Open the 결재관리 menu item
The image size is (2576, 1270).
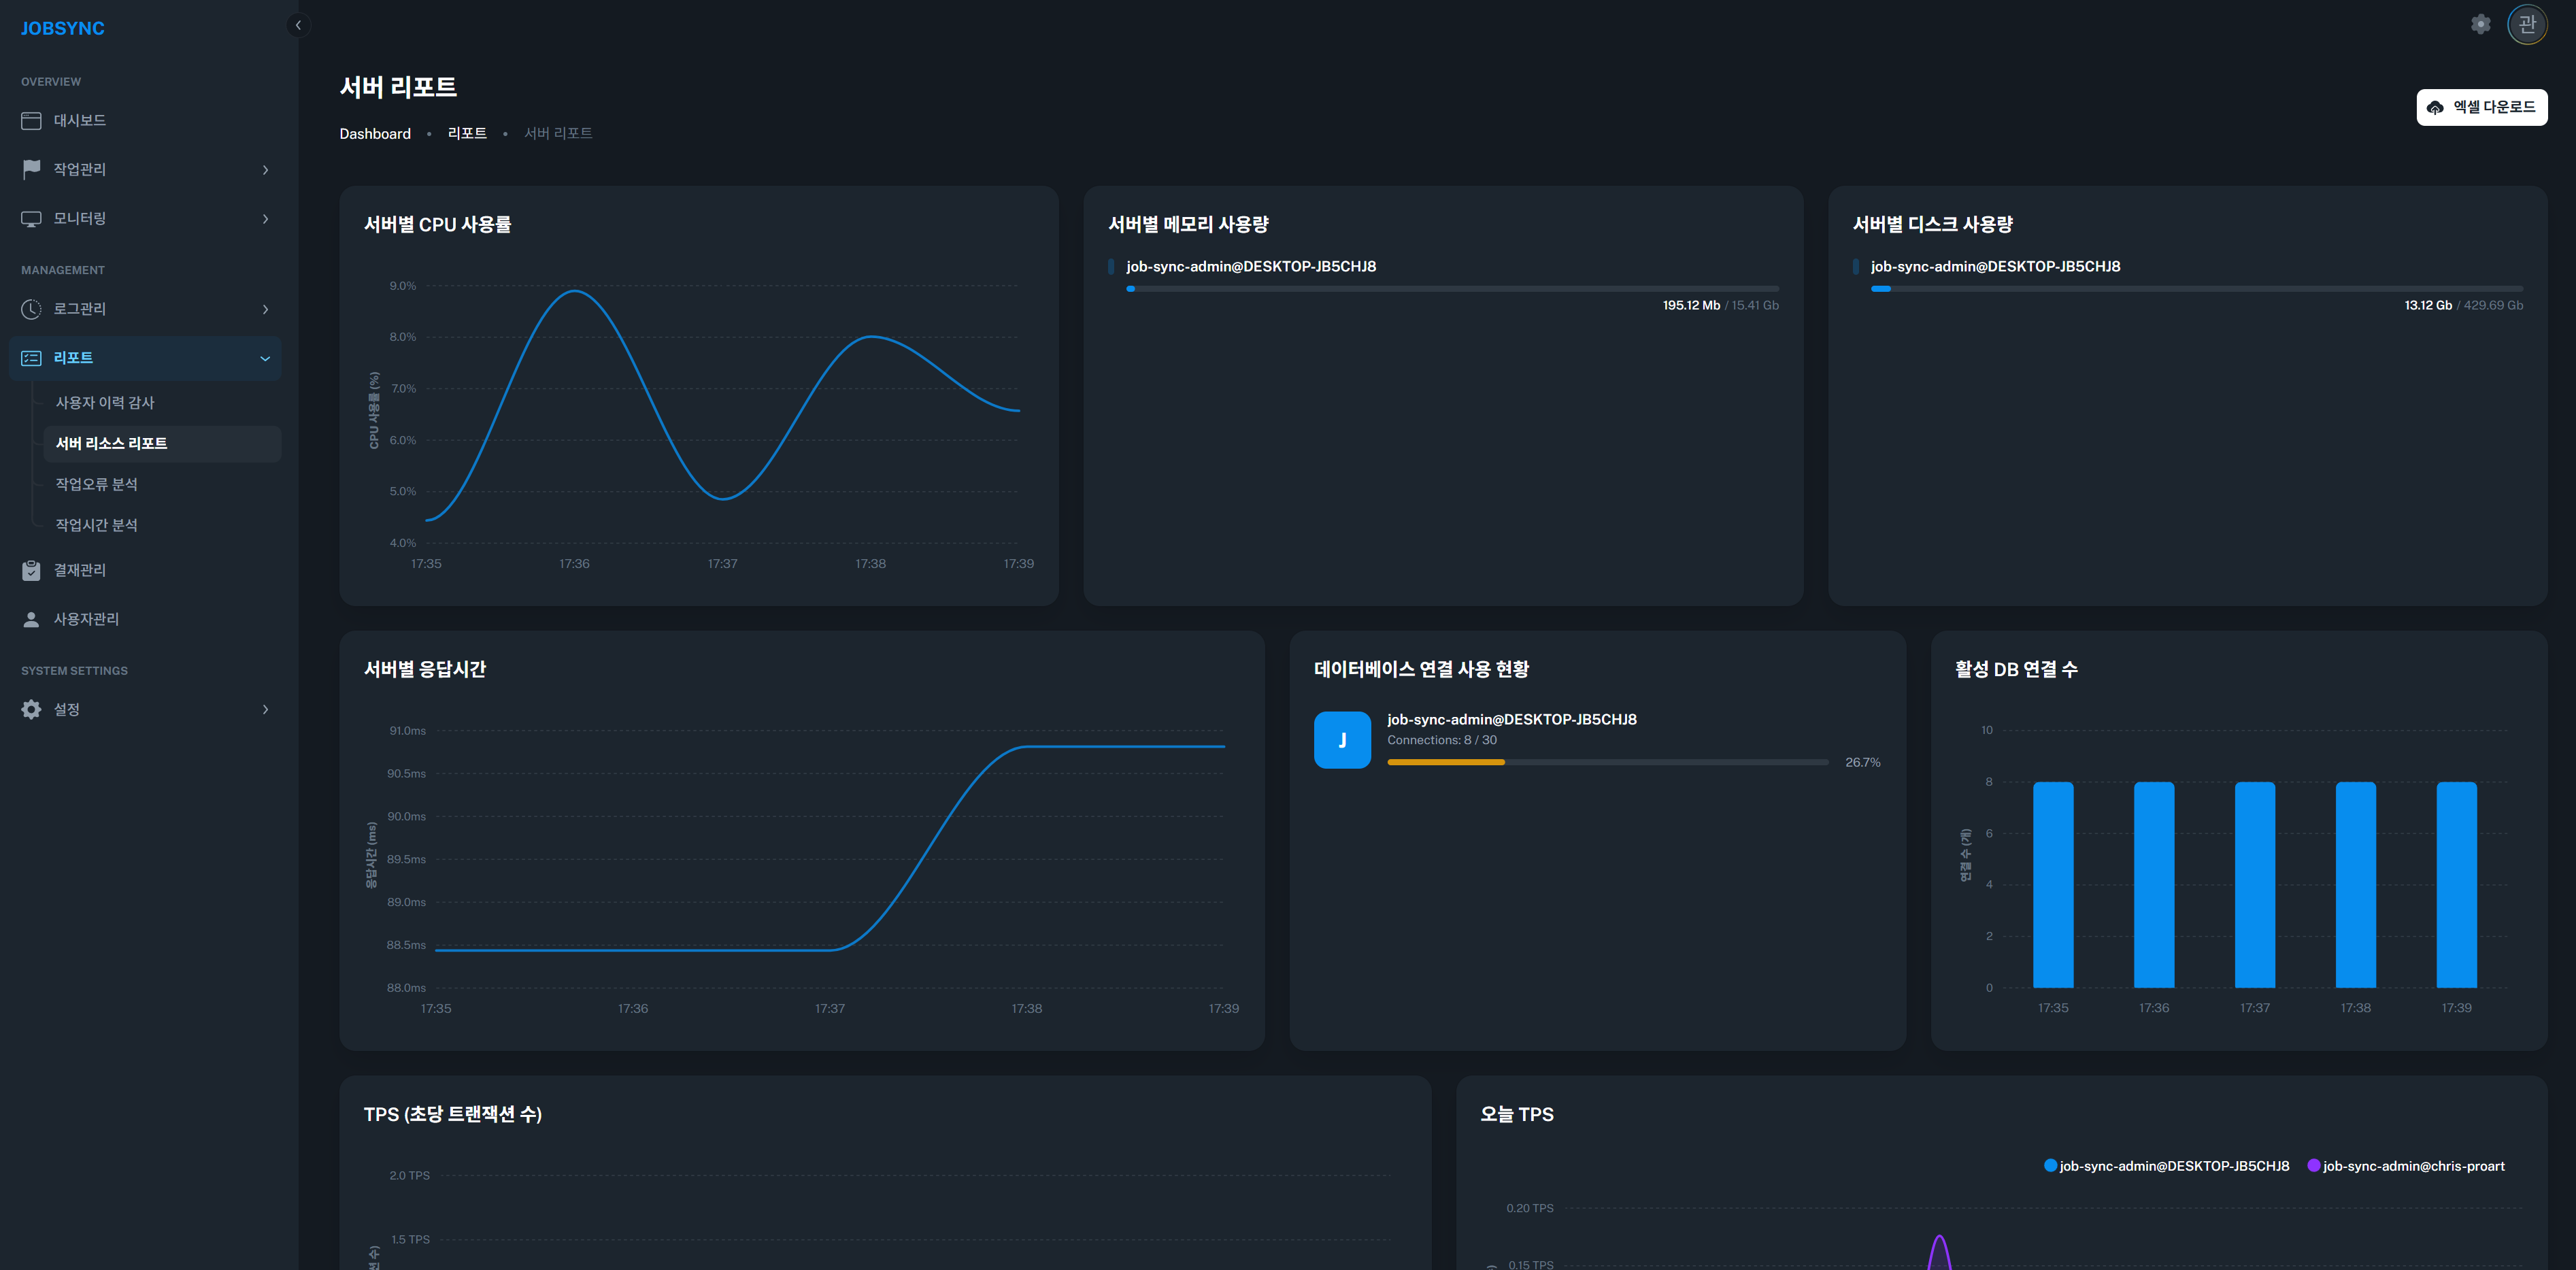145,570
